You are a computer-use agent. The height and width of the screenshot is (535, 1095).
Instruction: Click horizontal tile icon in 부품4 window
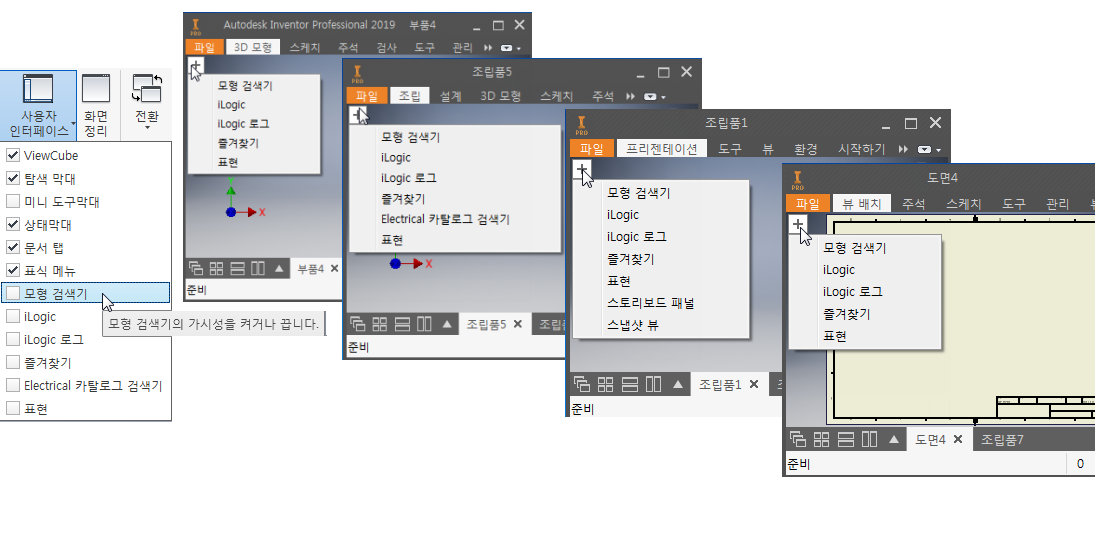237,268
